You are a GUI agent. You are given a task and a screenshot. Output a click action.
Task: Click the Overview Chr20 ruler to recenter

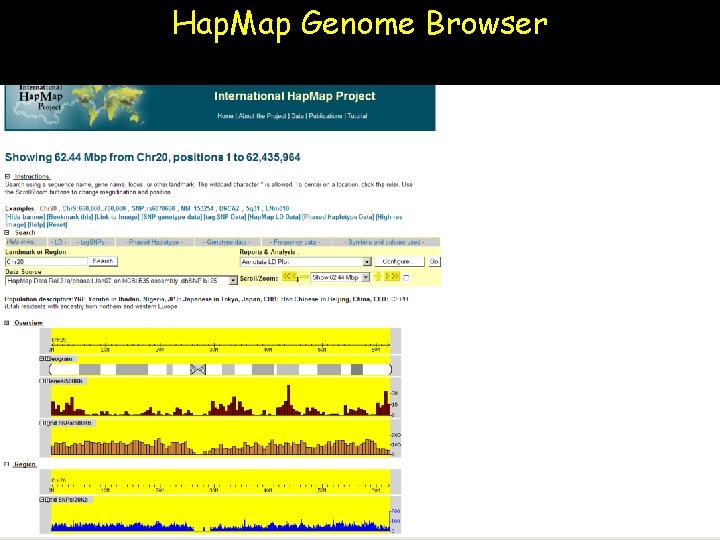coord(220,344)
